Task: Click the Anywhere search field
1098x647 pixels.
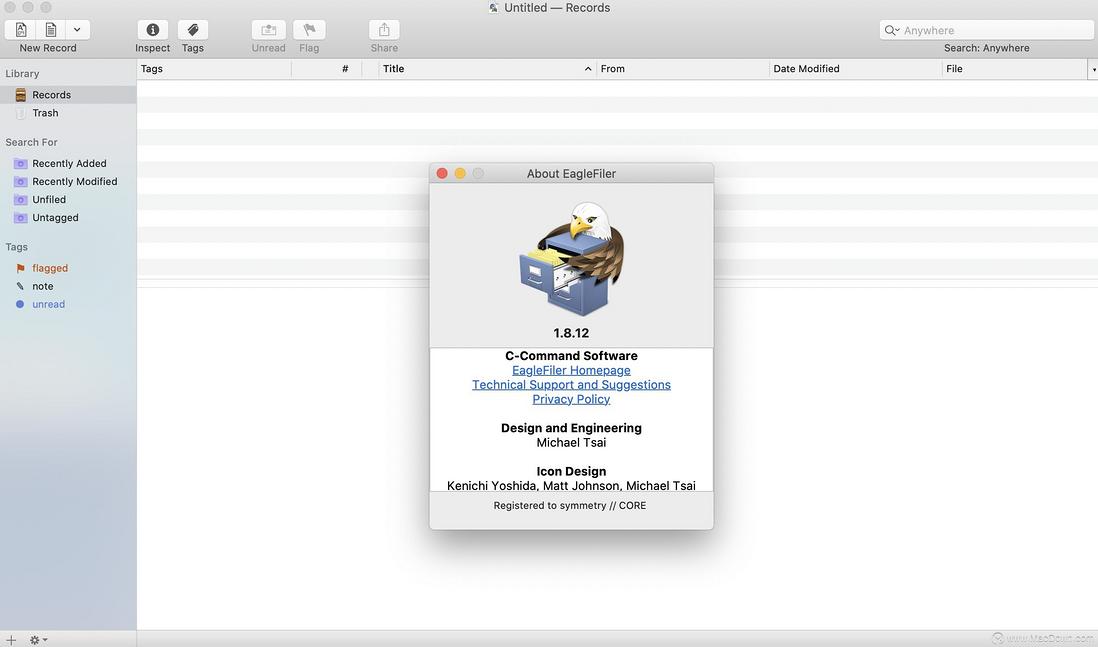Action: (986, 30)
